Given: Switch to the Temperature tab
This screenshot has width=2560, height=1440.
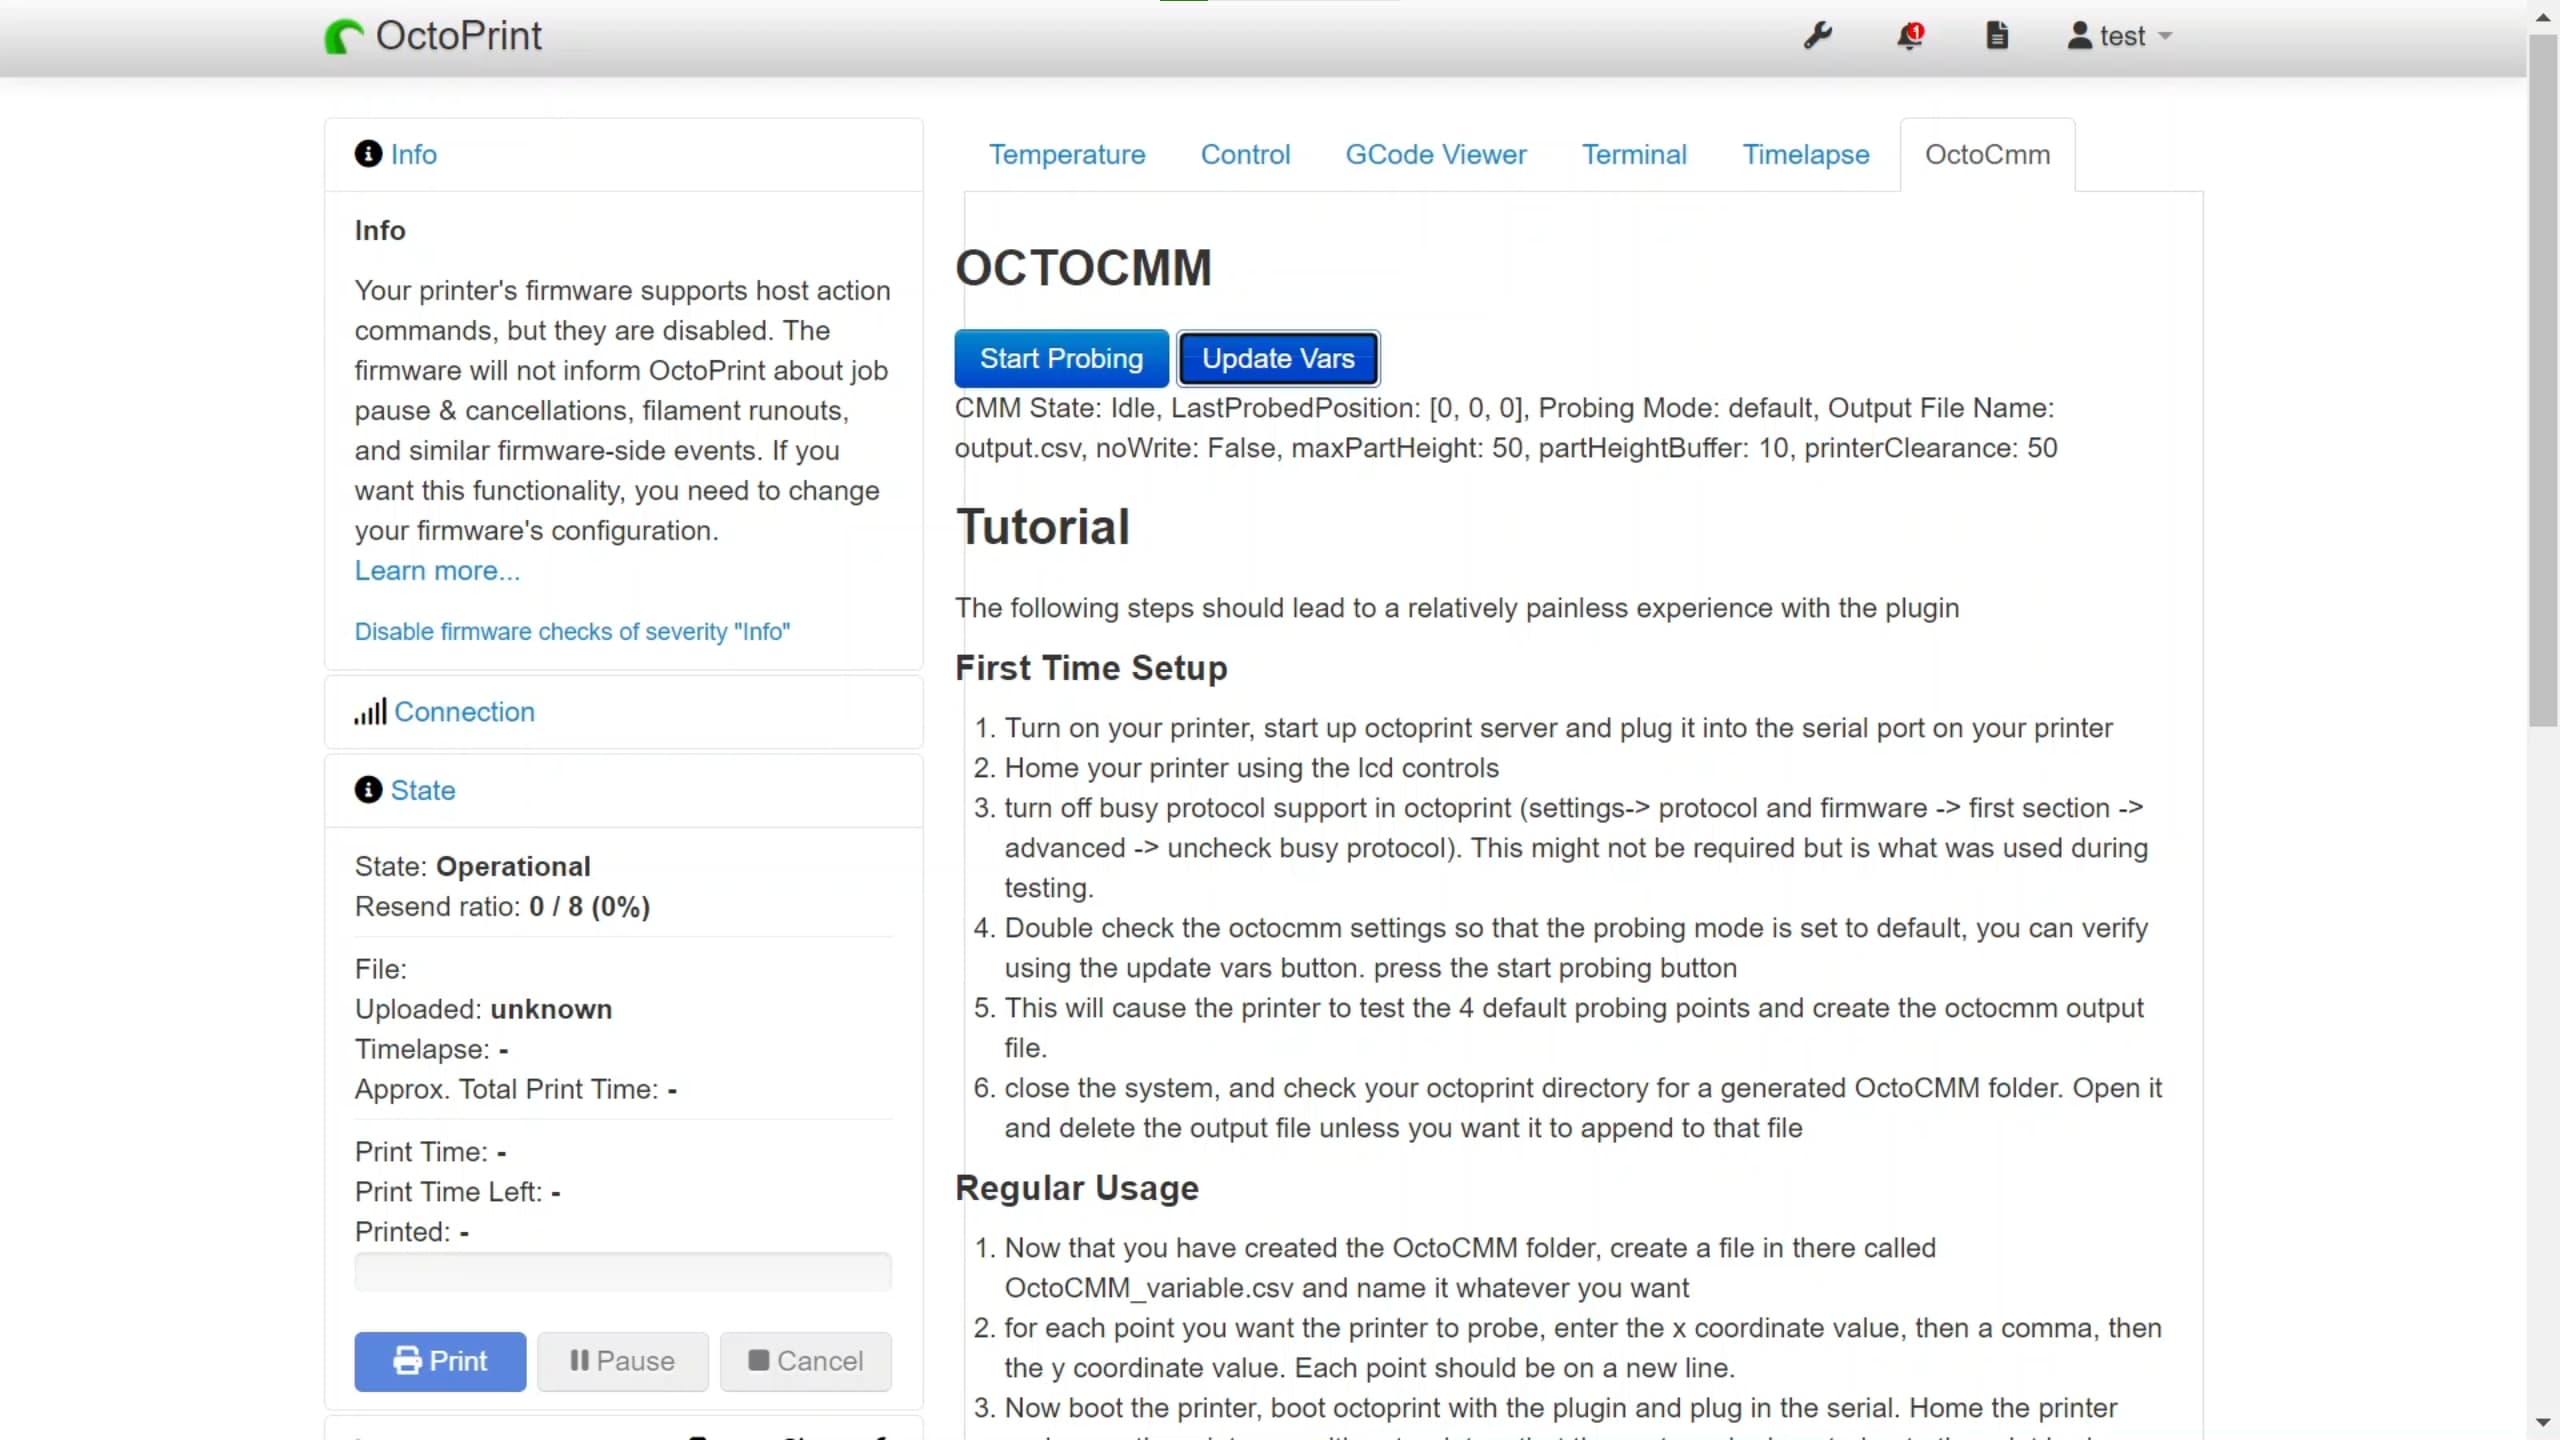Looking at the screenshot, I should point(1065,155).
